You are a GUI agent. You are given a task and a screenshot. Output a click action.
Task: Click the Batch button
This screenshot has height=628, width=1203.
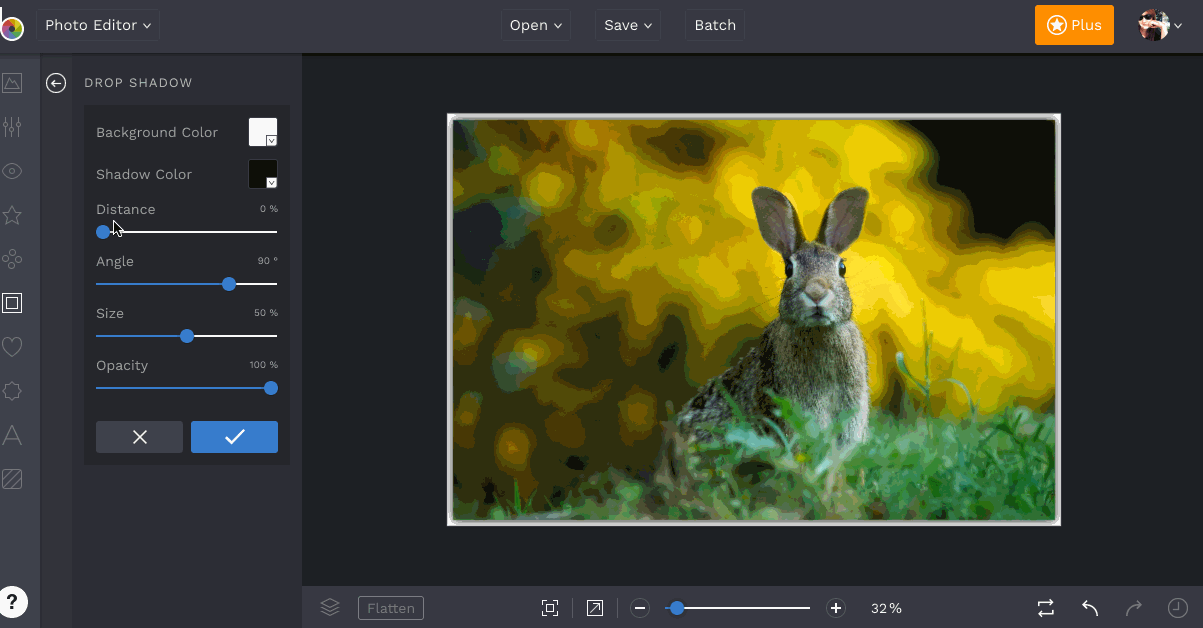tap(715, 25)
